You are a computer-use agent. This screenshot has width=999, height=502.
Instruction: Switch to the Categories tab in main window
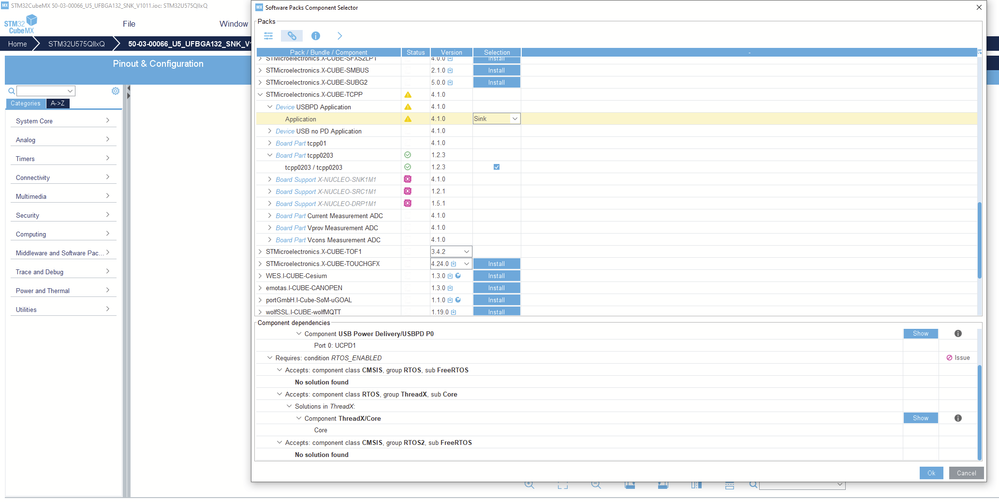(25, 103)
